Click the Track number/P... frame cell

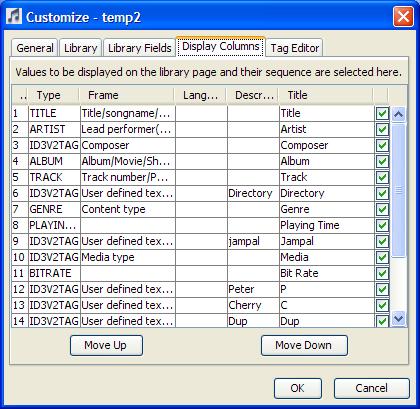(x=128, y=177)
